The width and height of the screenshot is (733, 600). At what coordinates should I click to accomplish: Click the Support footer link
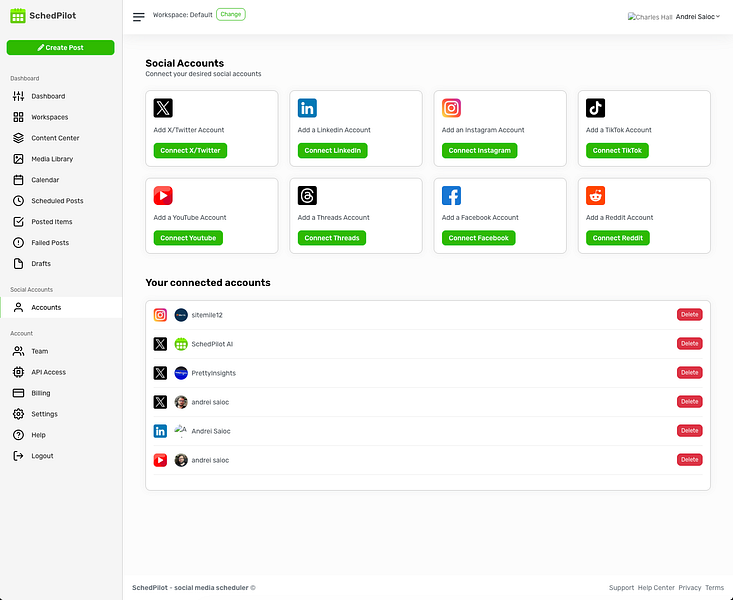(x=621, y=588)
